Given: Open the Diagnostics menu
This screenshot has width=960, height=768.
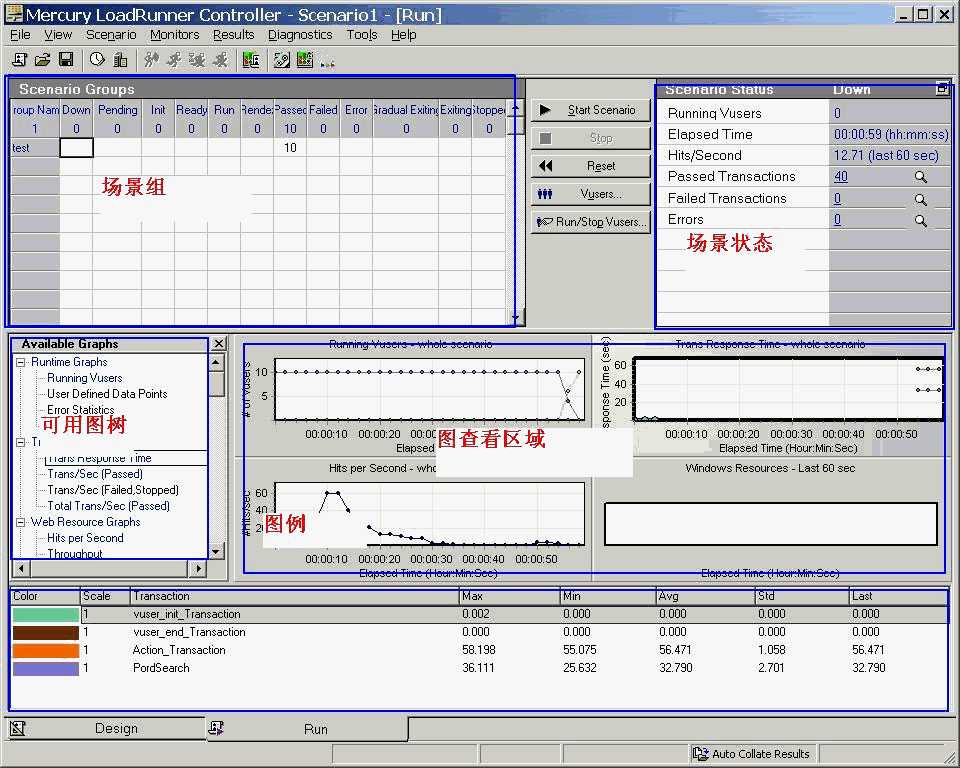Looking at the screenshot, I should pos(300,35).
